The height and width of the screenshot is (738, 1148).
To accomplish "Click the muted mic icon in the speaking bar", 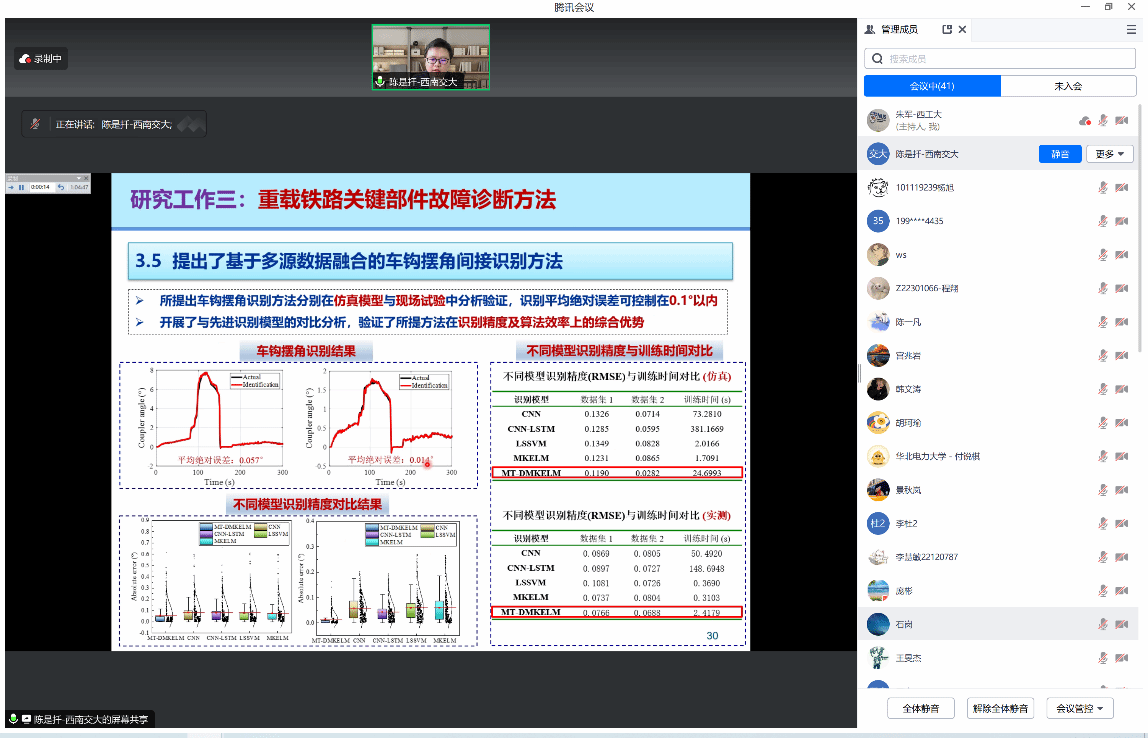I will [36, 125].
